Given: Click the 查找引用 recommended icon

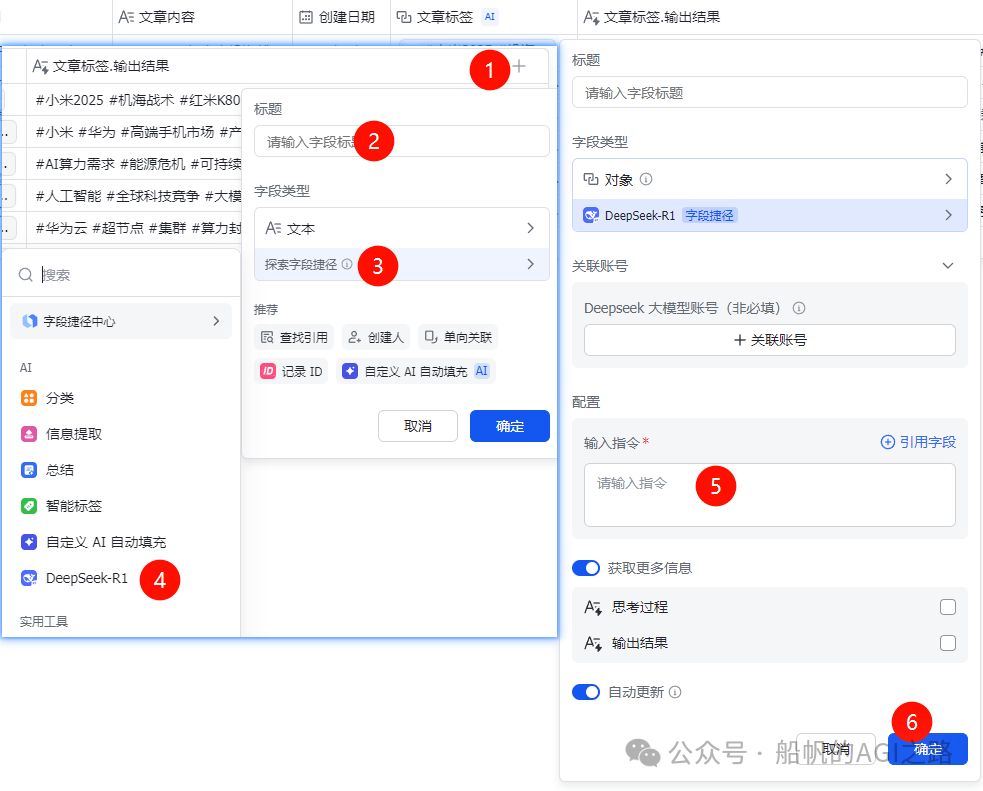Looking at the screenshot, I should click(x=267, y=337).
